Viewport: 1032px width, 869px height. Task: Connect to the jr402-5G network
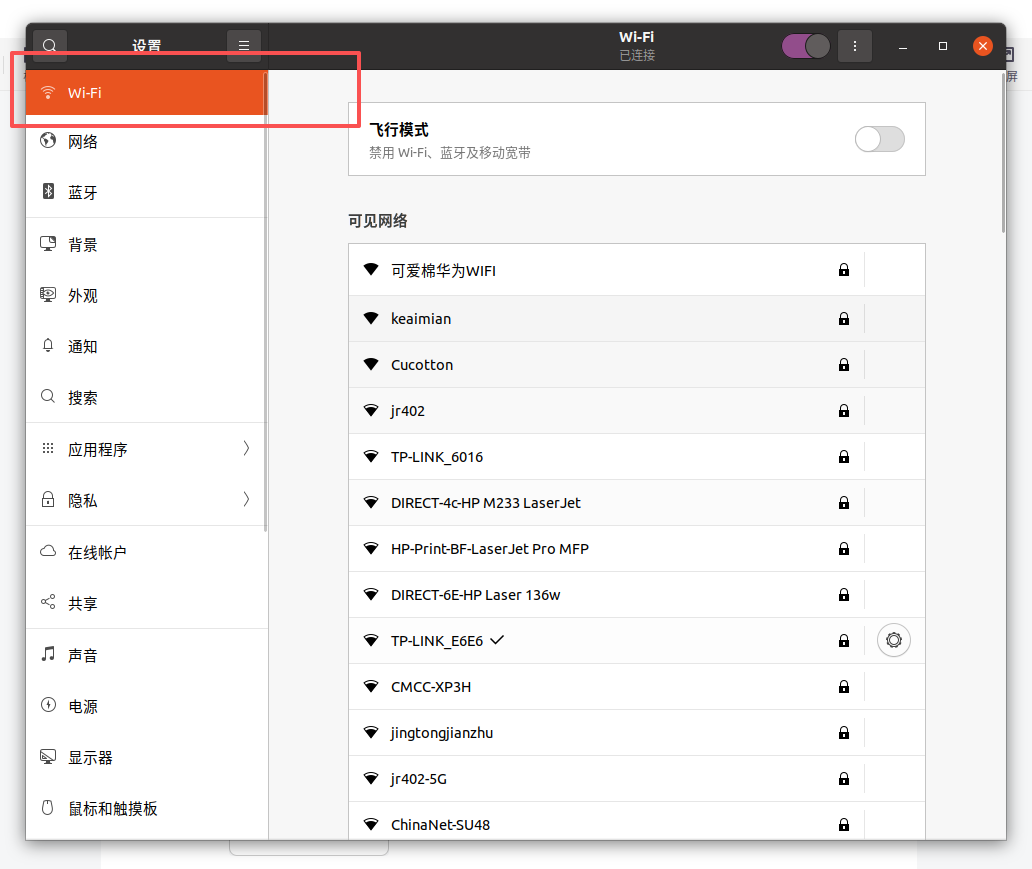[636, 779]
